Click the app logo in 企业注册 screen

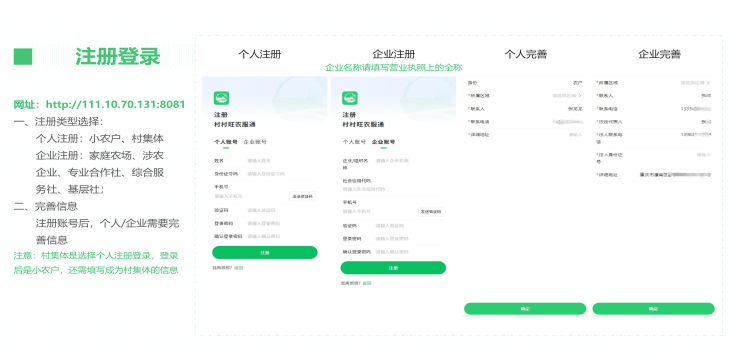[x=350, y=98]
